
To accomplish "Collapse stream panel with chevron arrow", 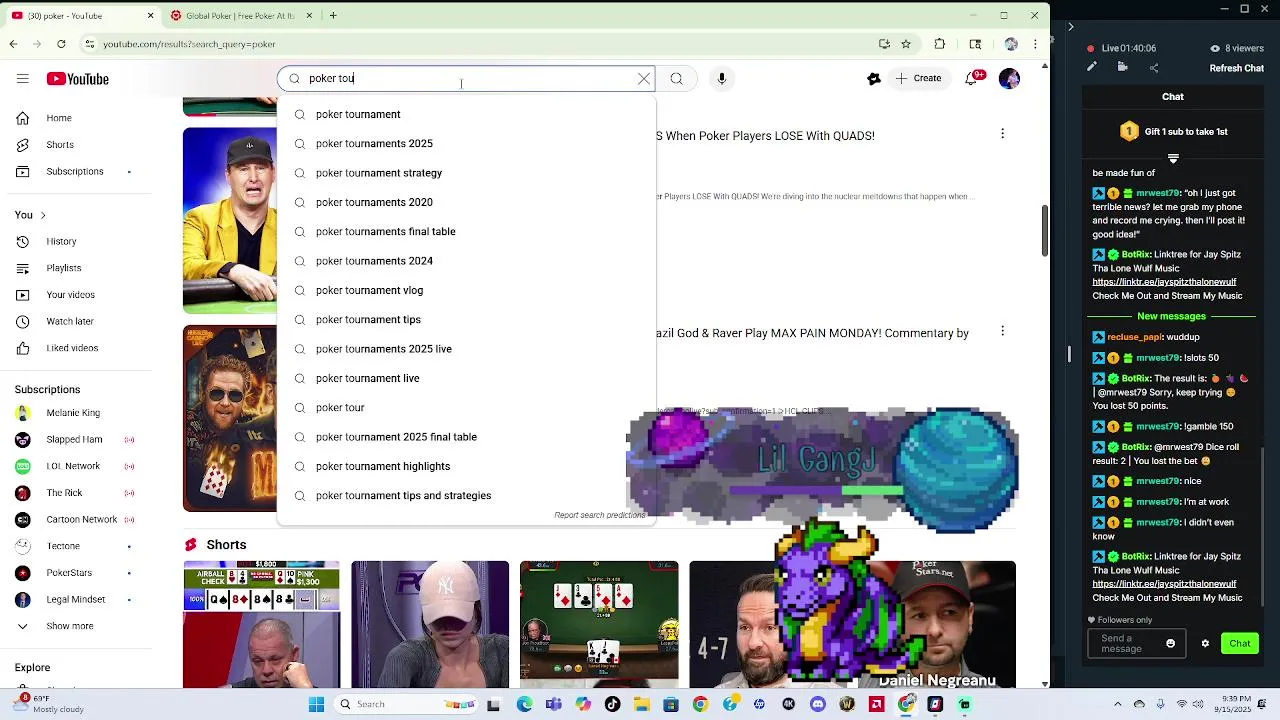I will [1071, 27].
